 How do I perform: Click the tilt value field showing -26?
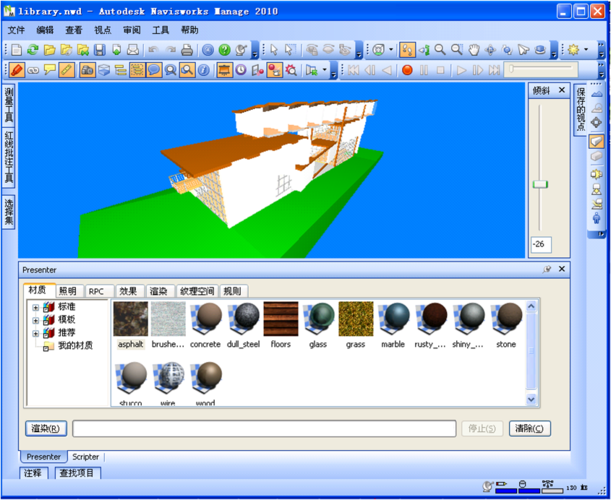point(541,244)
